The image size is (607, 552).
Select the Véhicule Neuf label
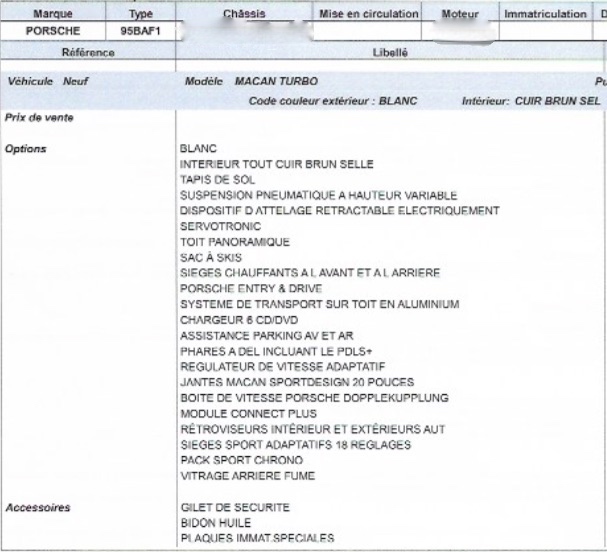point(48,81)
